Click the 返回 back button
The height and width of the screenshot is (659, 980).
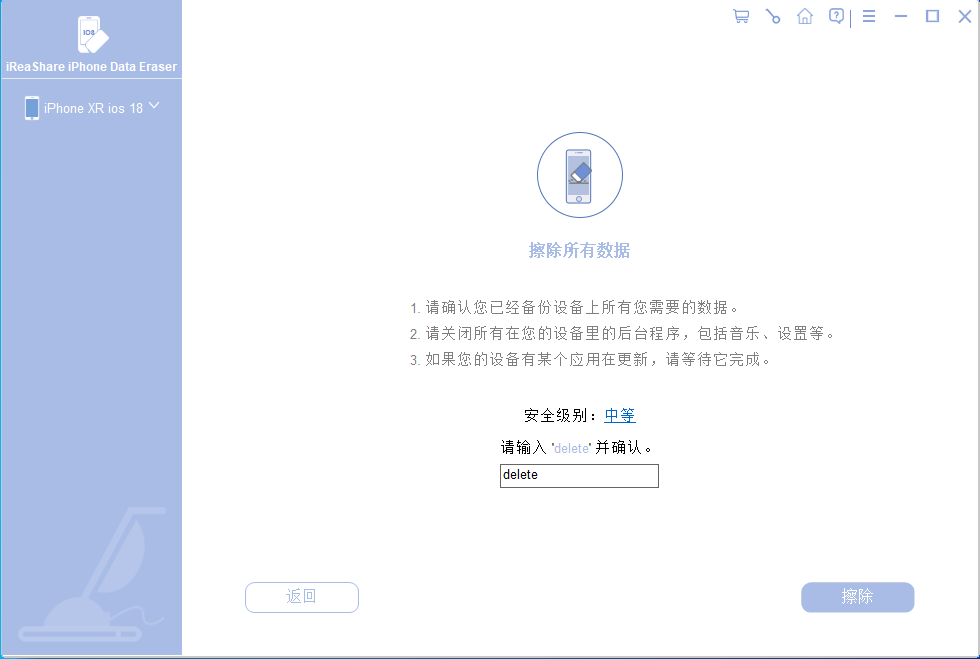click(x=302, y=597)
